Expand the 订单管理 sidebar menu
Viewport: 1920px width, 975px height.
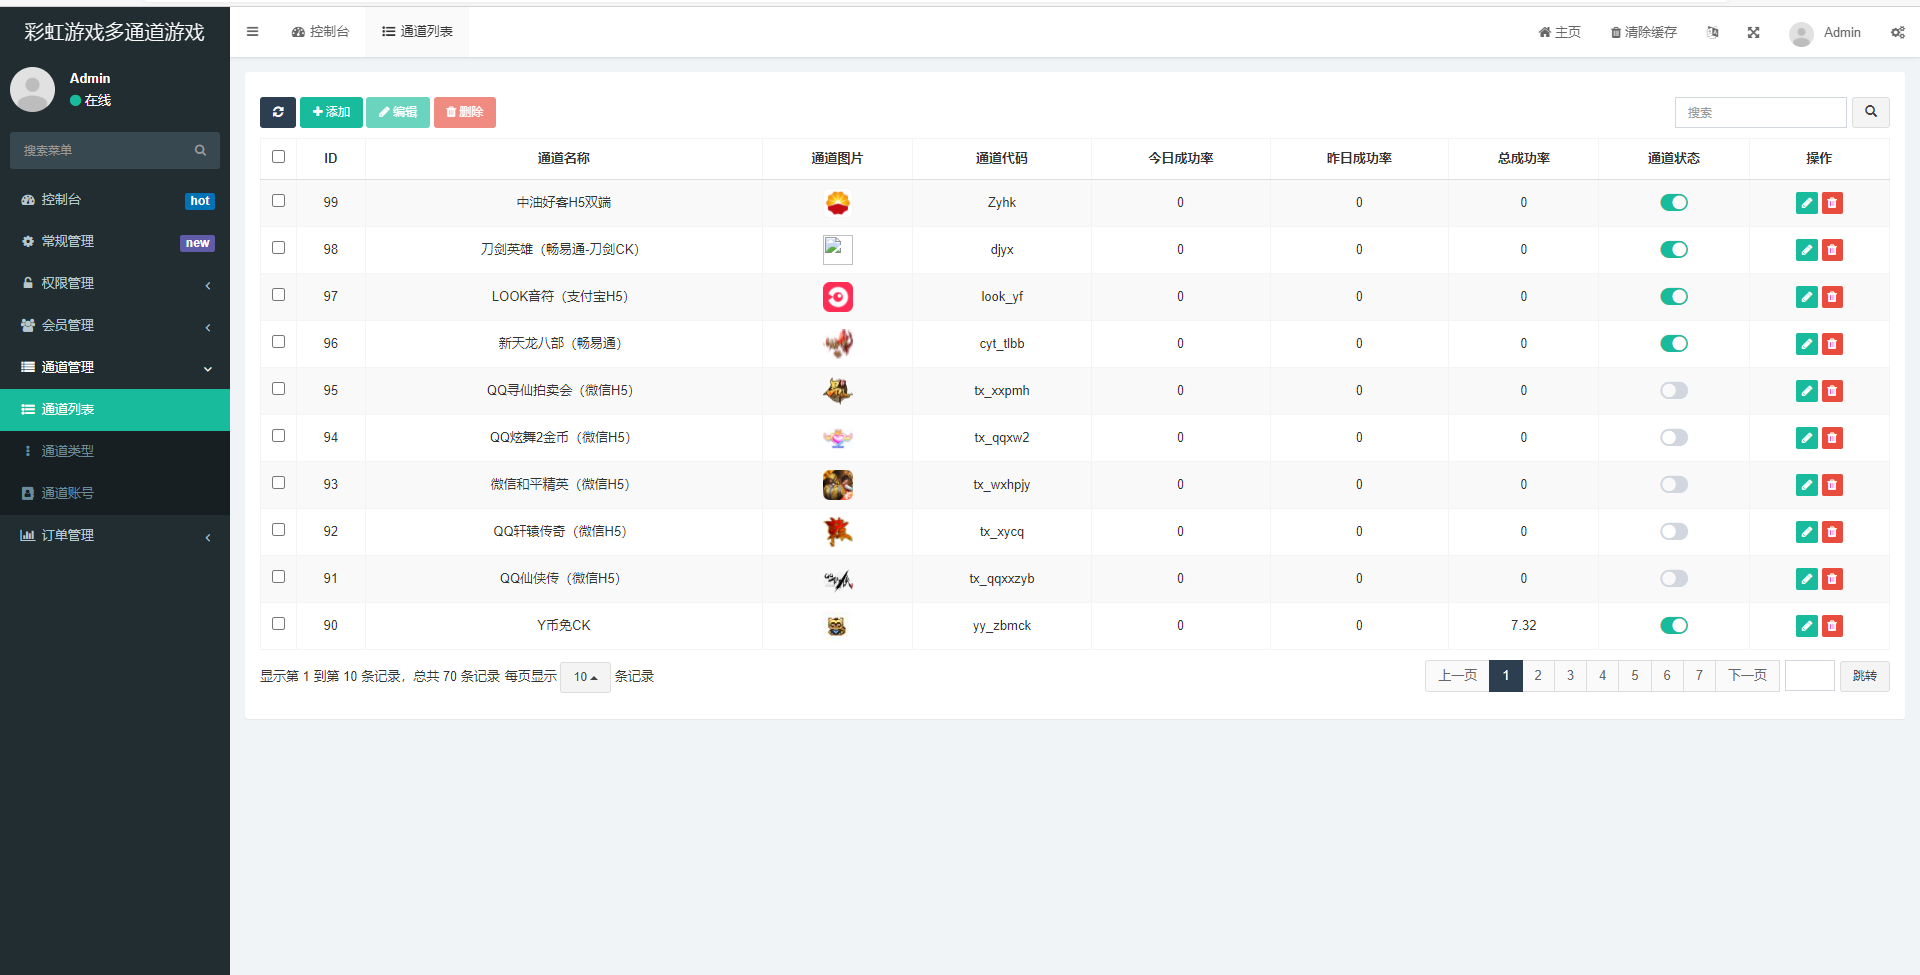click(x=115, y=536)
